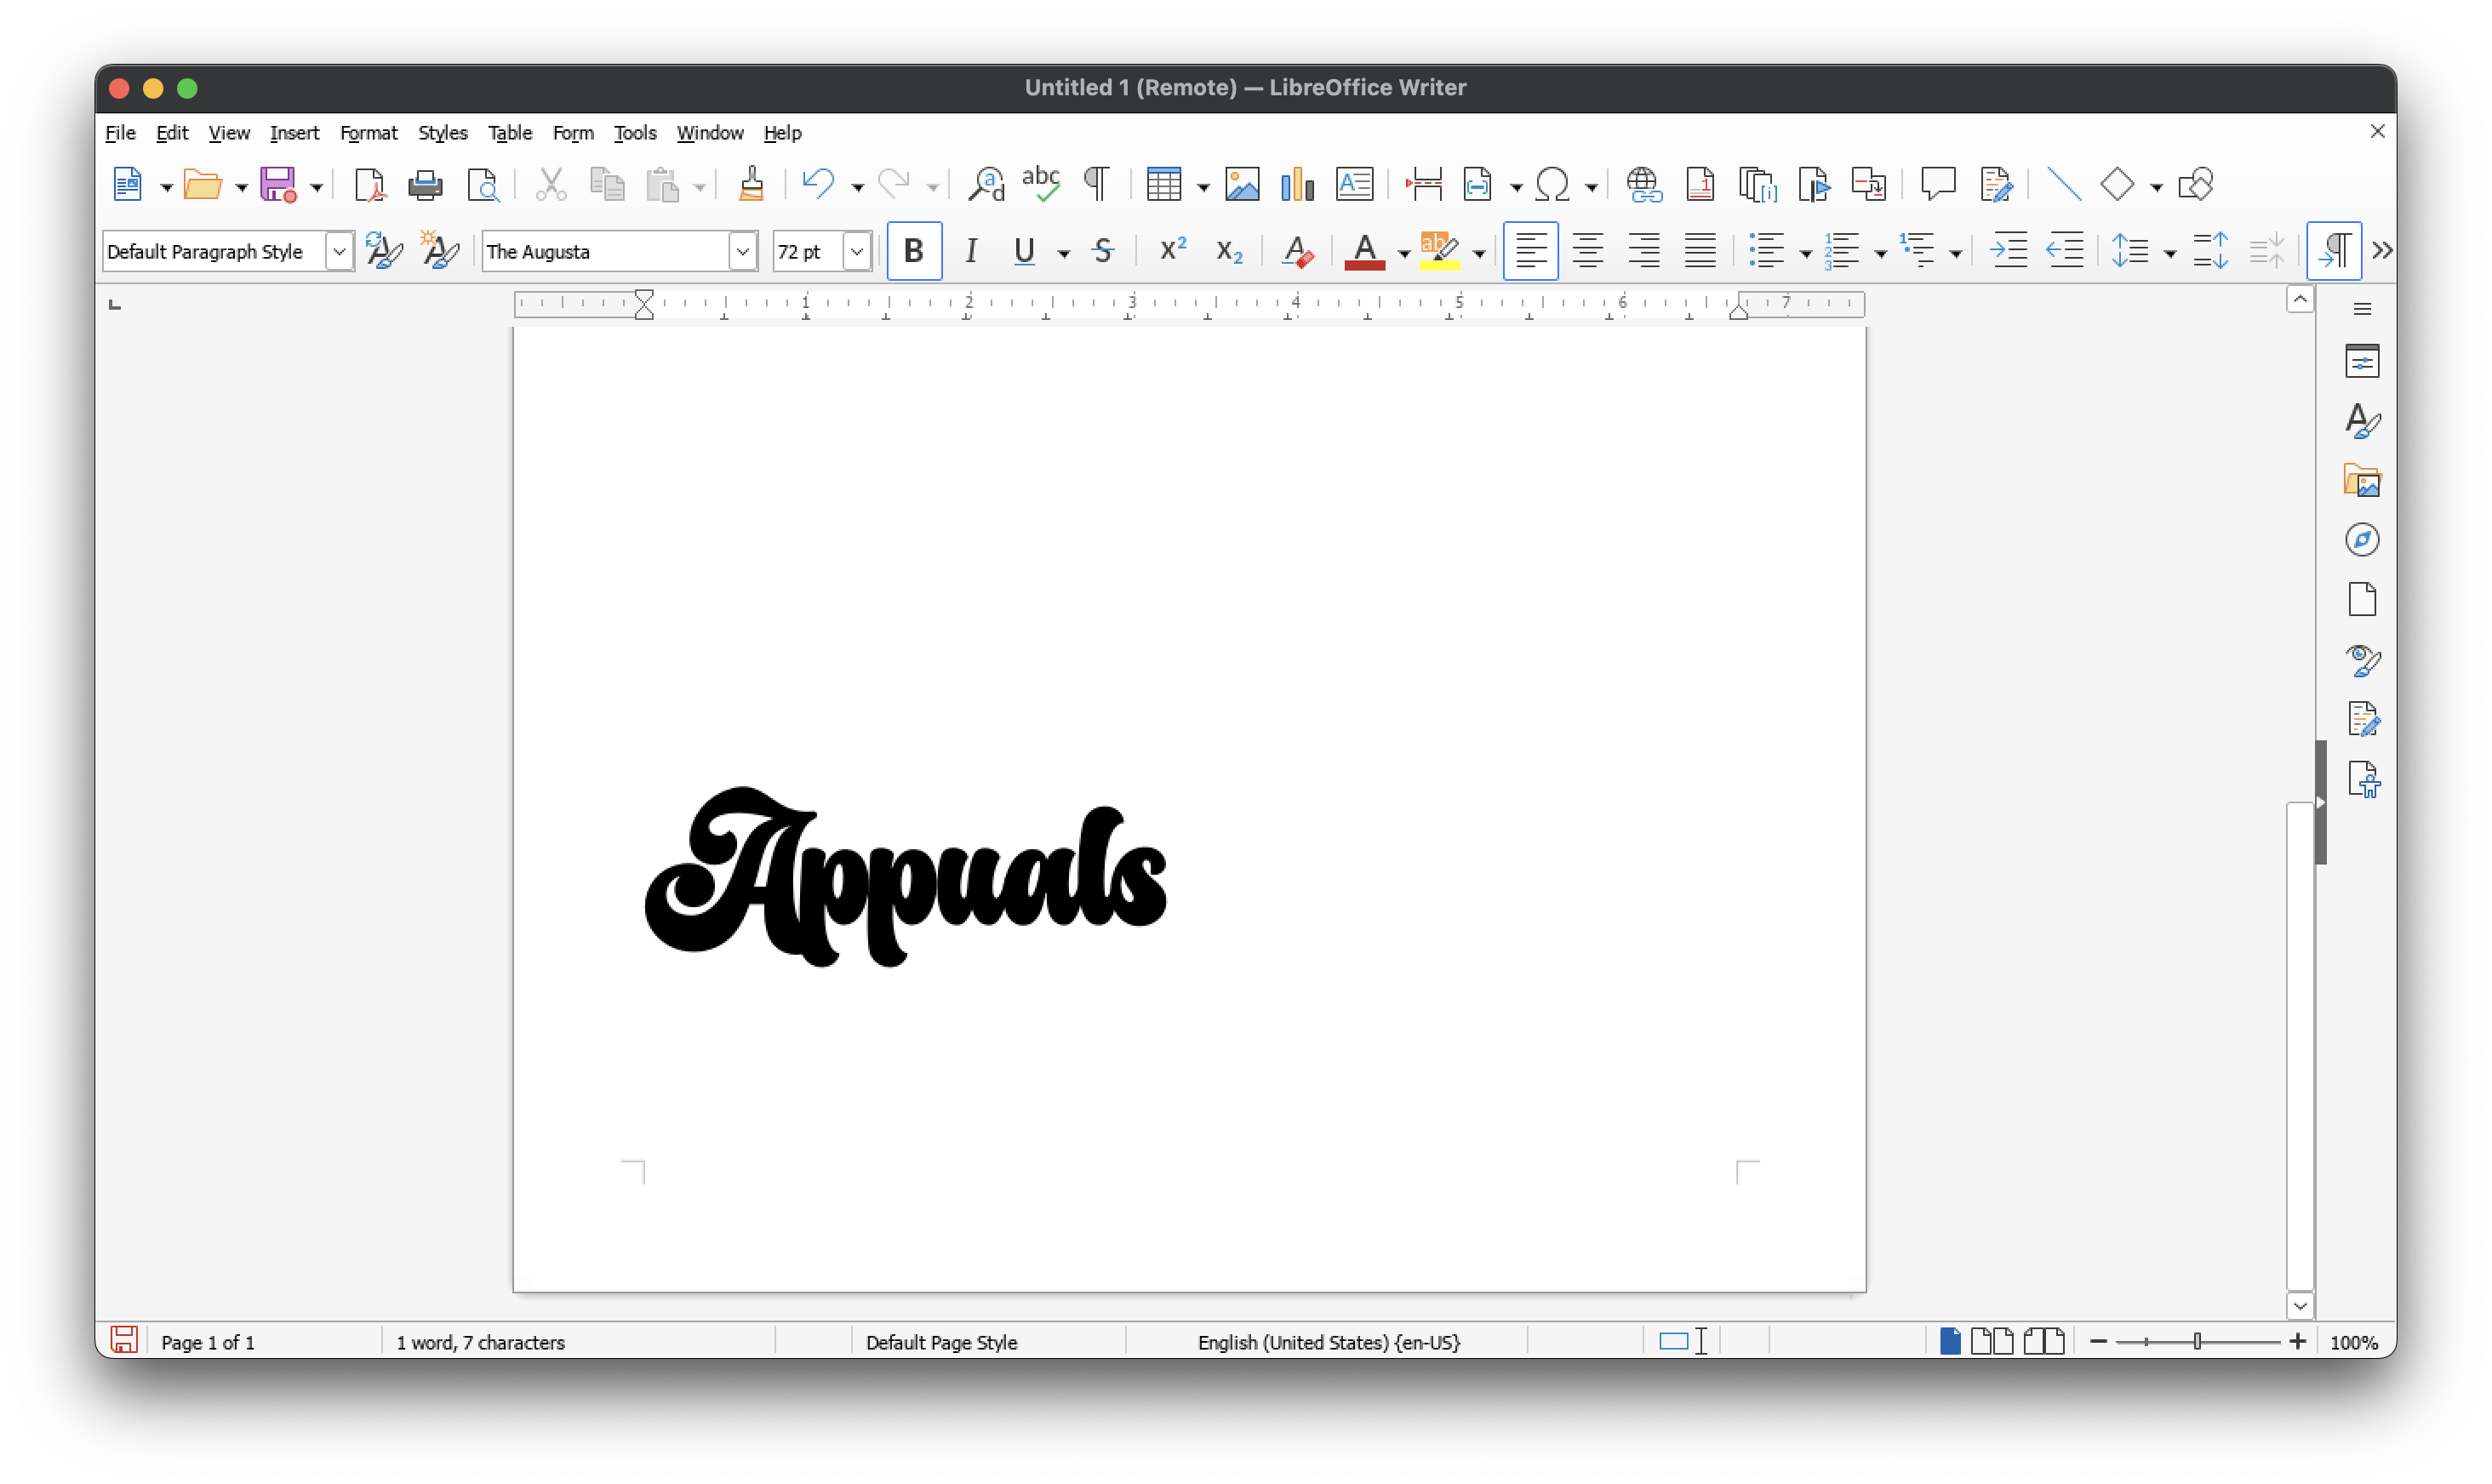Screen dimensions: 2492x1484
Task: Insert a comment
Action: coord(1937,184)
